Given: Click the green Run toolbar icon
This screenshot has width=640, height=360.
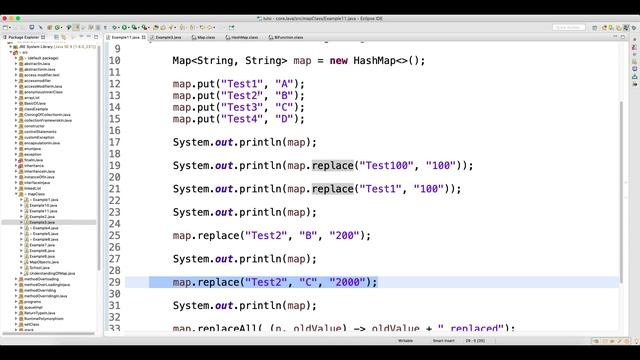Looking at the screenshot, I should [124, 27].
